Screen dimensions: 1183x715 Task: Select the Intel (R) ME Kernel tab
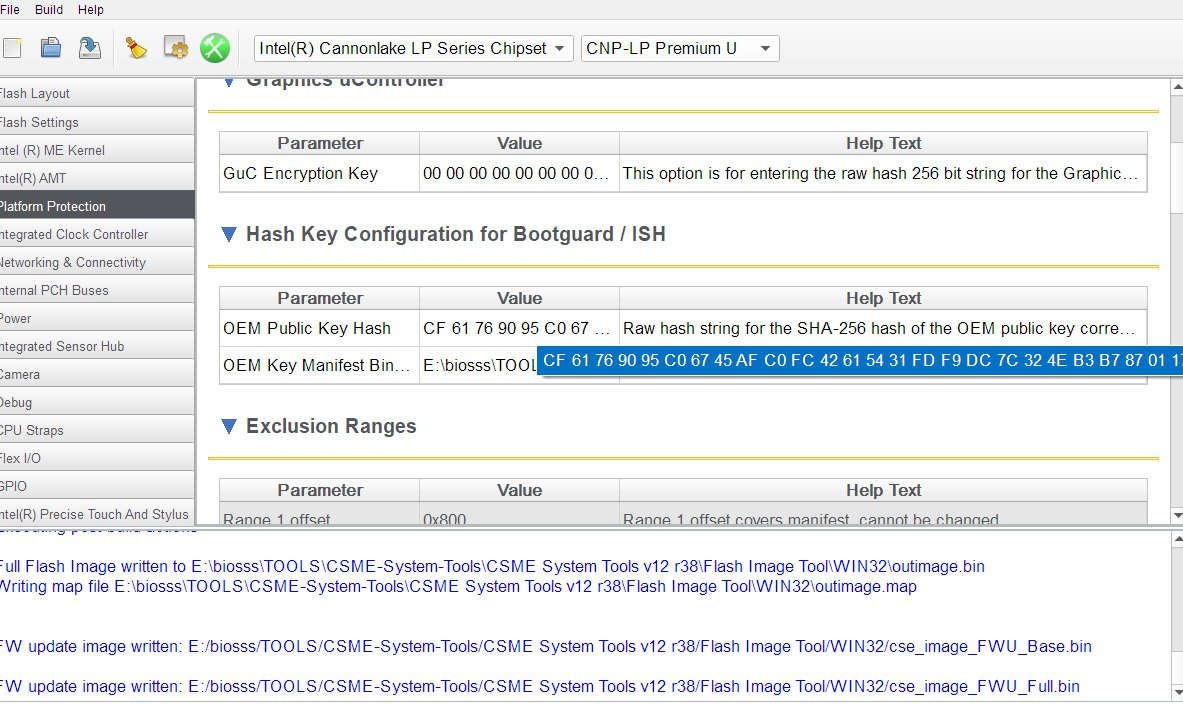pos(97,150)
